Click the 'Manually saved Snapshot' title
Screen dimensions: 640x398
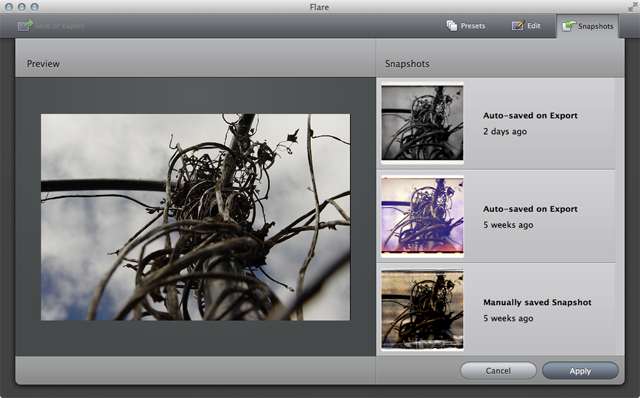[x=537, y=302]
